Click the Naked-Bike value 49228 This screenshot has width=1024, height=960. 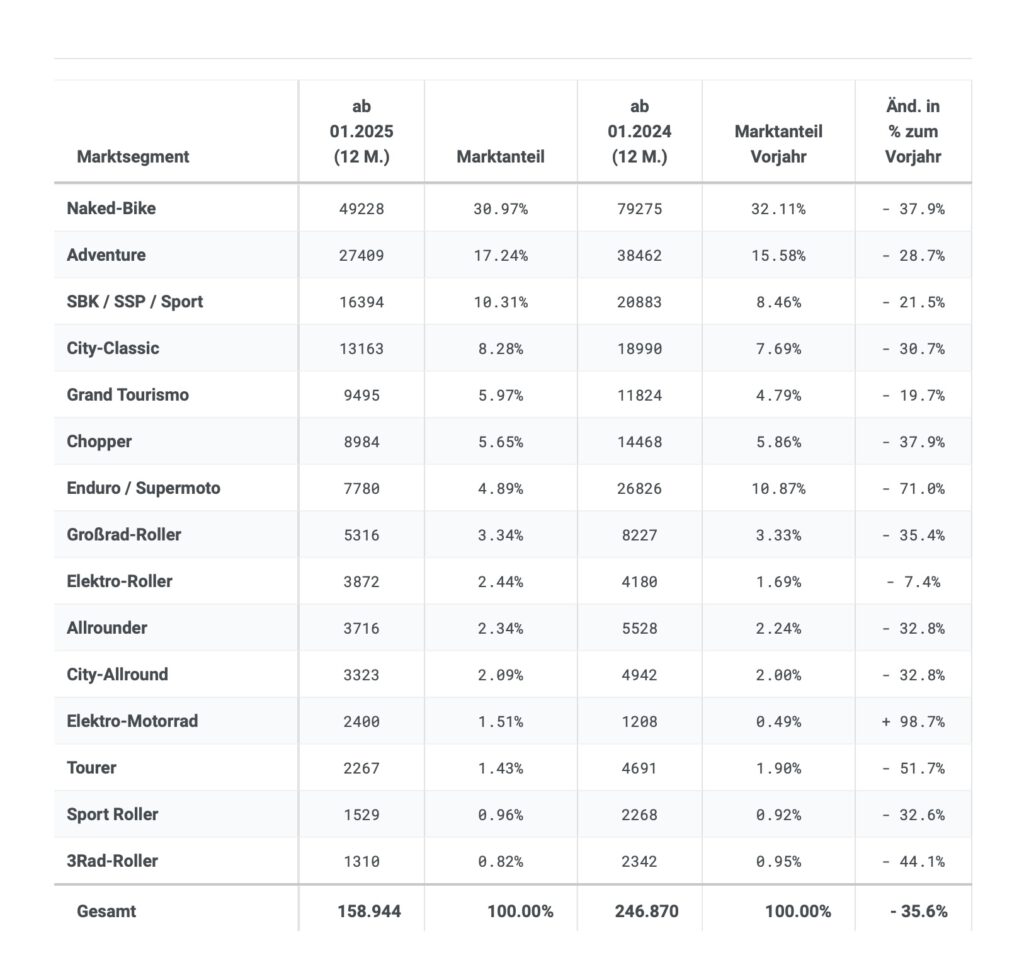pos(361,209)
